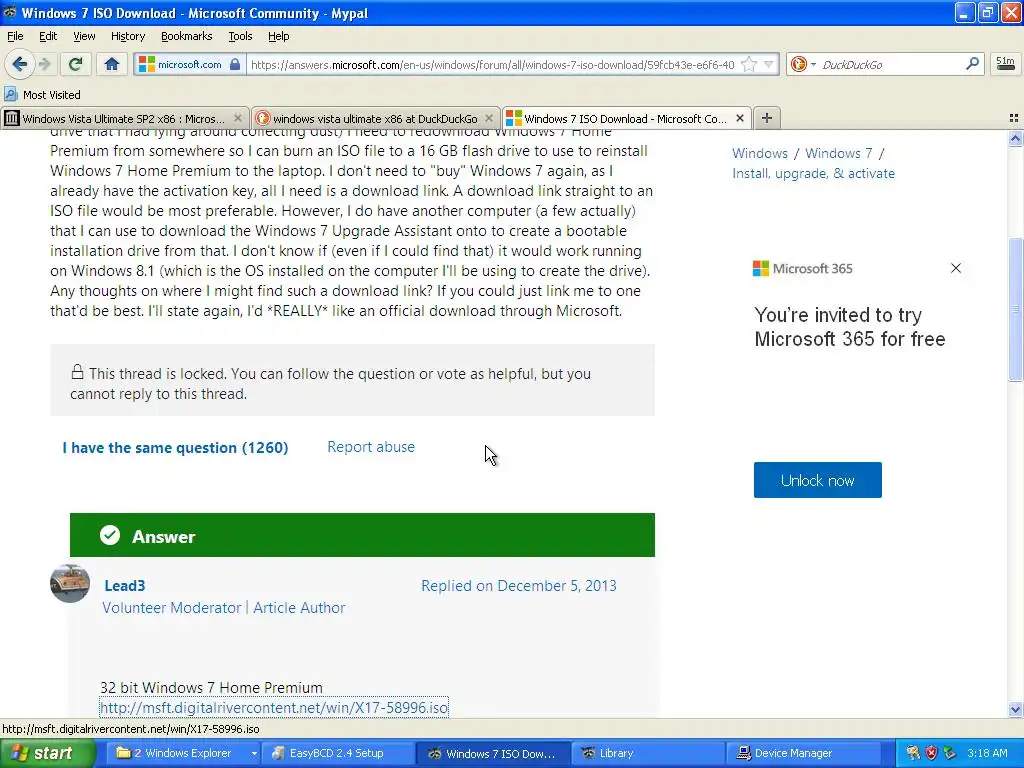Click the Replied on December 5, 2013 text
Viewport: 1024px width, 768px height.
click(519, 586)
